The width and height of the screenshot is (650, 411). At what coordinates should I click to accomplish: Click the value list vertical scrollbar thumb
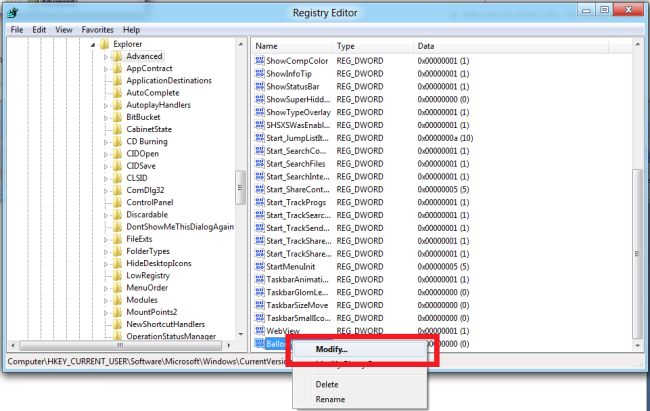(x=638, y=254)
